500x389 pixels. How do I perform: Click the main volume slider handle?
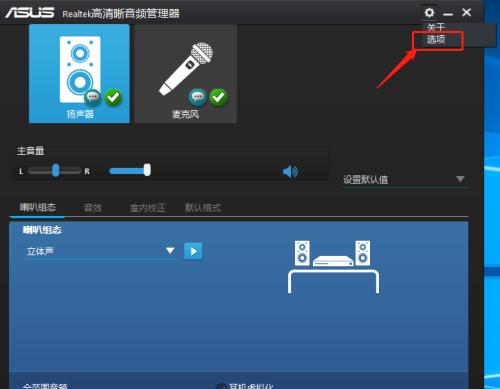[147, 170]
